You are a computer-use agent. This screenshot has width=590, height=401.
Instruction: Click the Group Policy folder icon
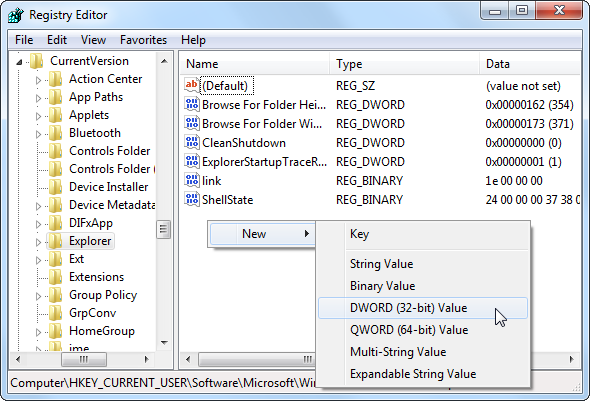[55, 295]
